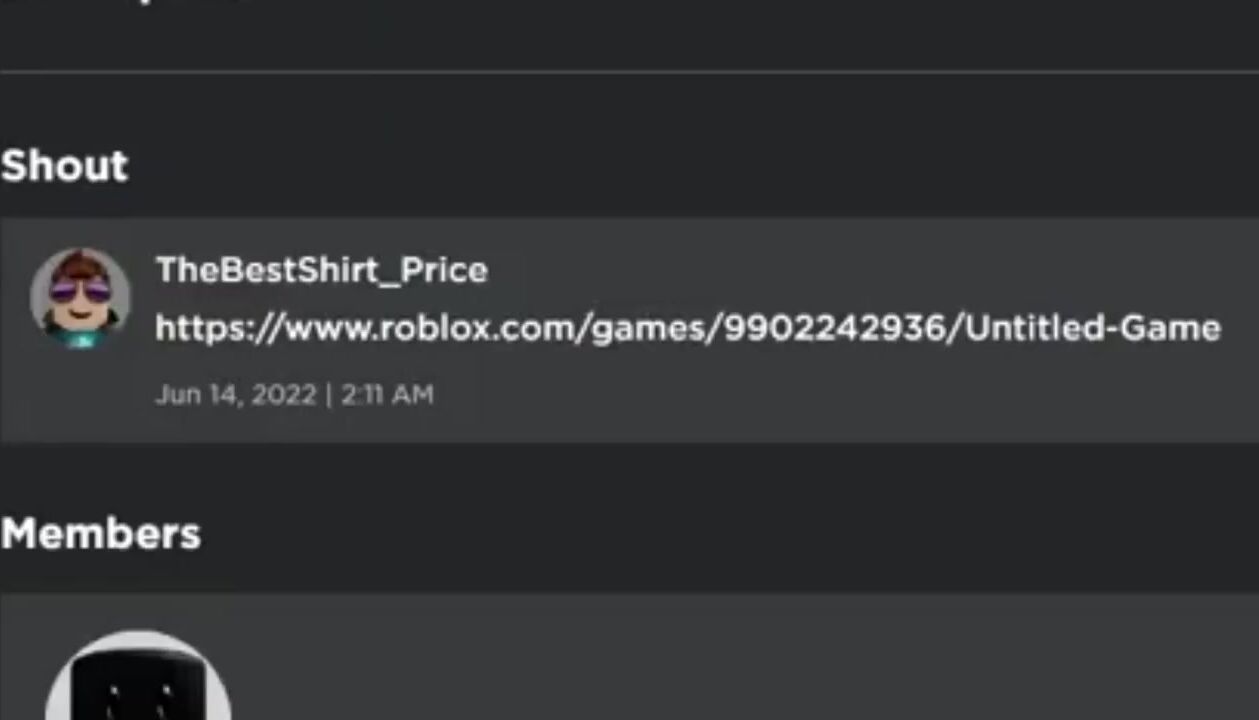The width and height of the screenshot is (1259, 720).
Task: Open the Untitled-Game Roblox URL in shout
Action: click(x=688, y=328)
